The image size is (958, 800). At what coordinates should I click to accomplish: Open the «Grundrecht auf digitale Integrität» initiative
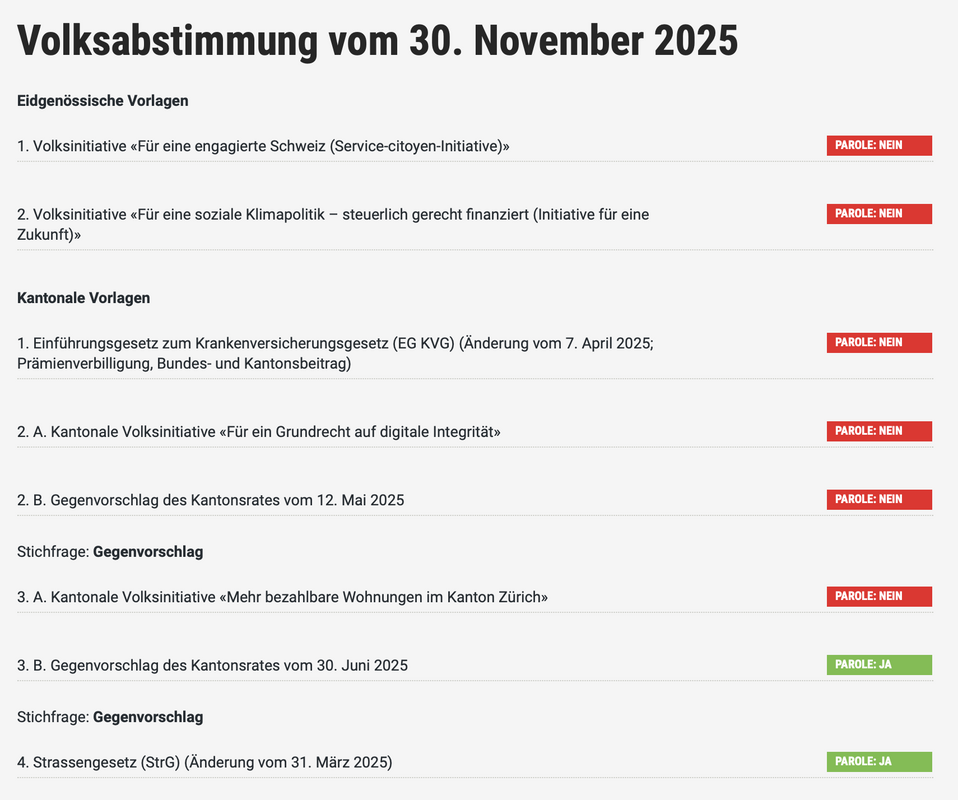click(259, 432)
